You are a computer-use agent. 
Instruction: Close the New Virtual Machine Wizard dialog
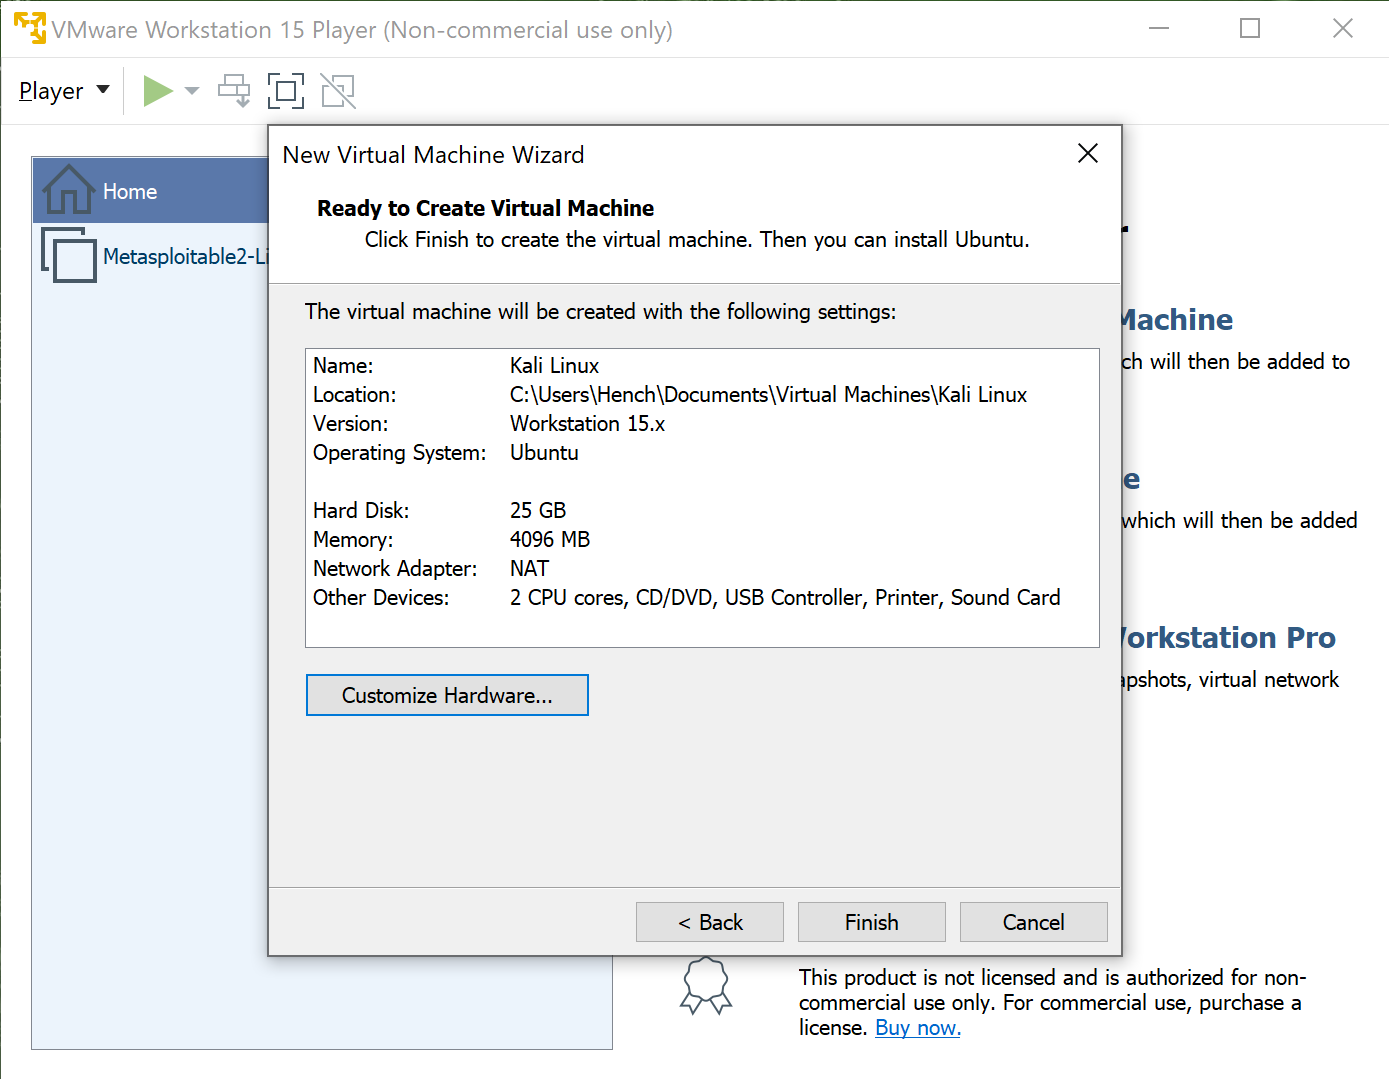click(x=1087, y=153)
